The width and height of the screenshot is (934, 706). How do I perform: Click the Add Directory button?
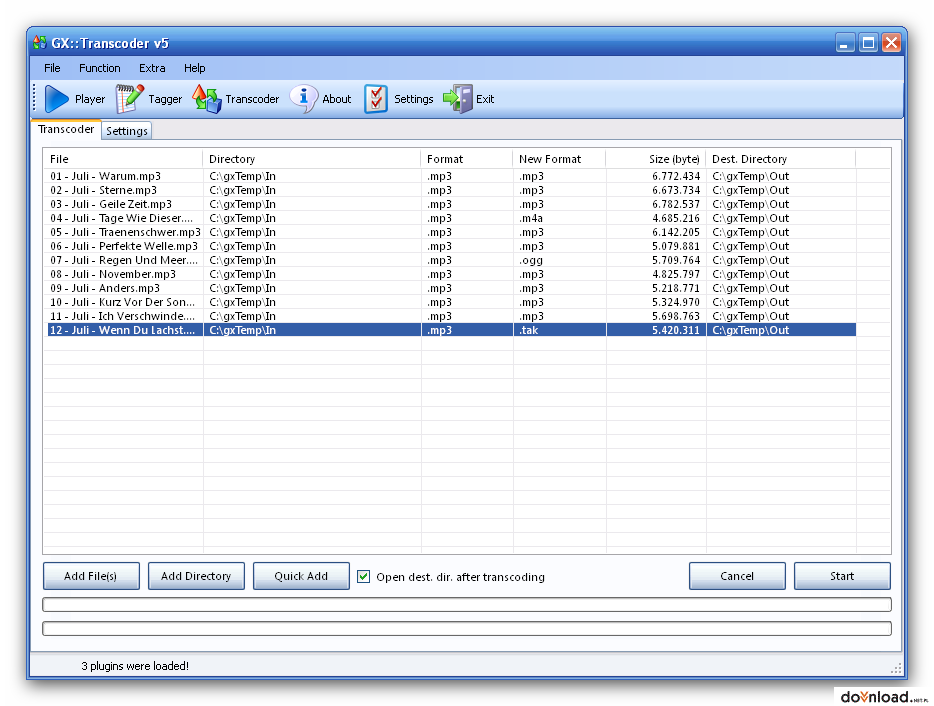(x=196, y=576)
